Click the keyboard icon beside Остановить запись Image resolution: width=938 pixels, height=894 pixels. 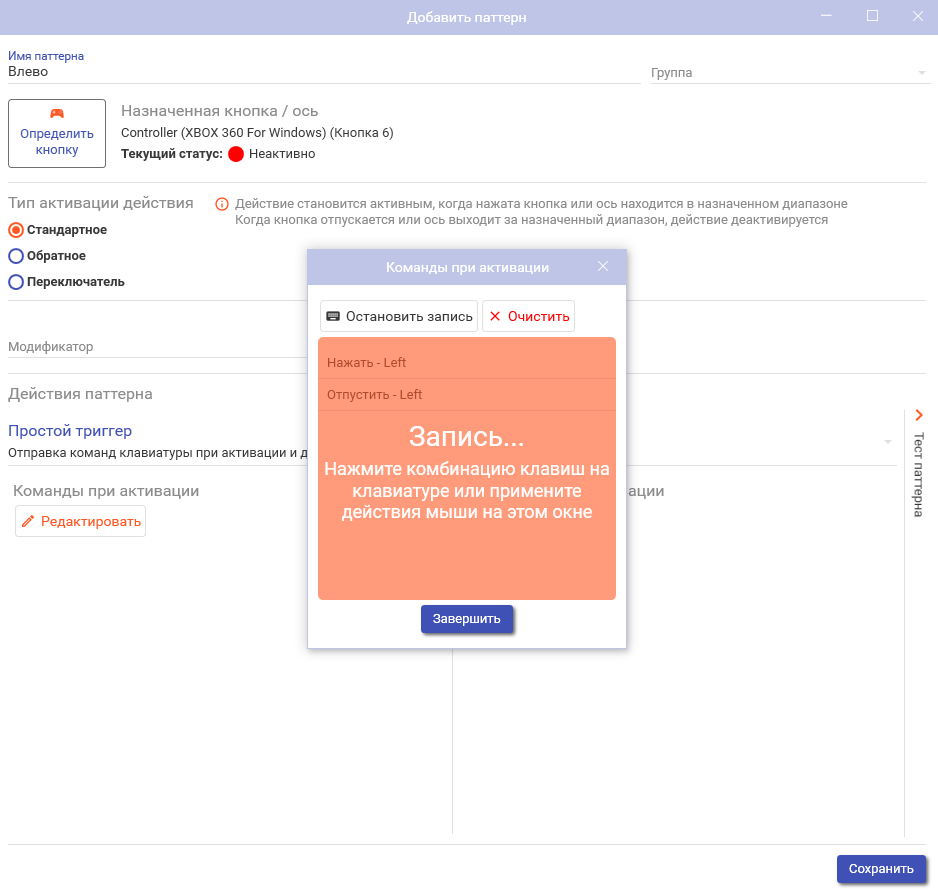333,316
